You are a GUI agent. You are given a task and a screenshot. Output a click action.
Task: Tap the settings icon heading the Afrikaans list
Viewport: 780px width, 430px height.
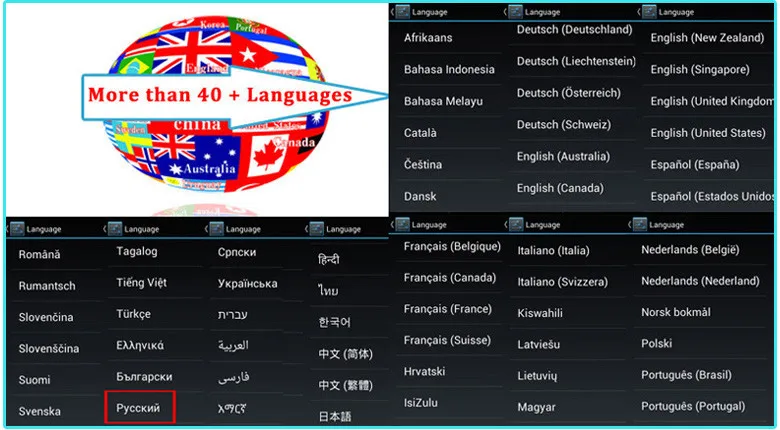[x=402, y=12]
